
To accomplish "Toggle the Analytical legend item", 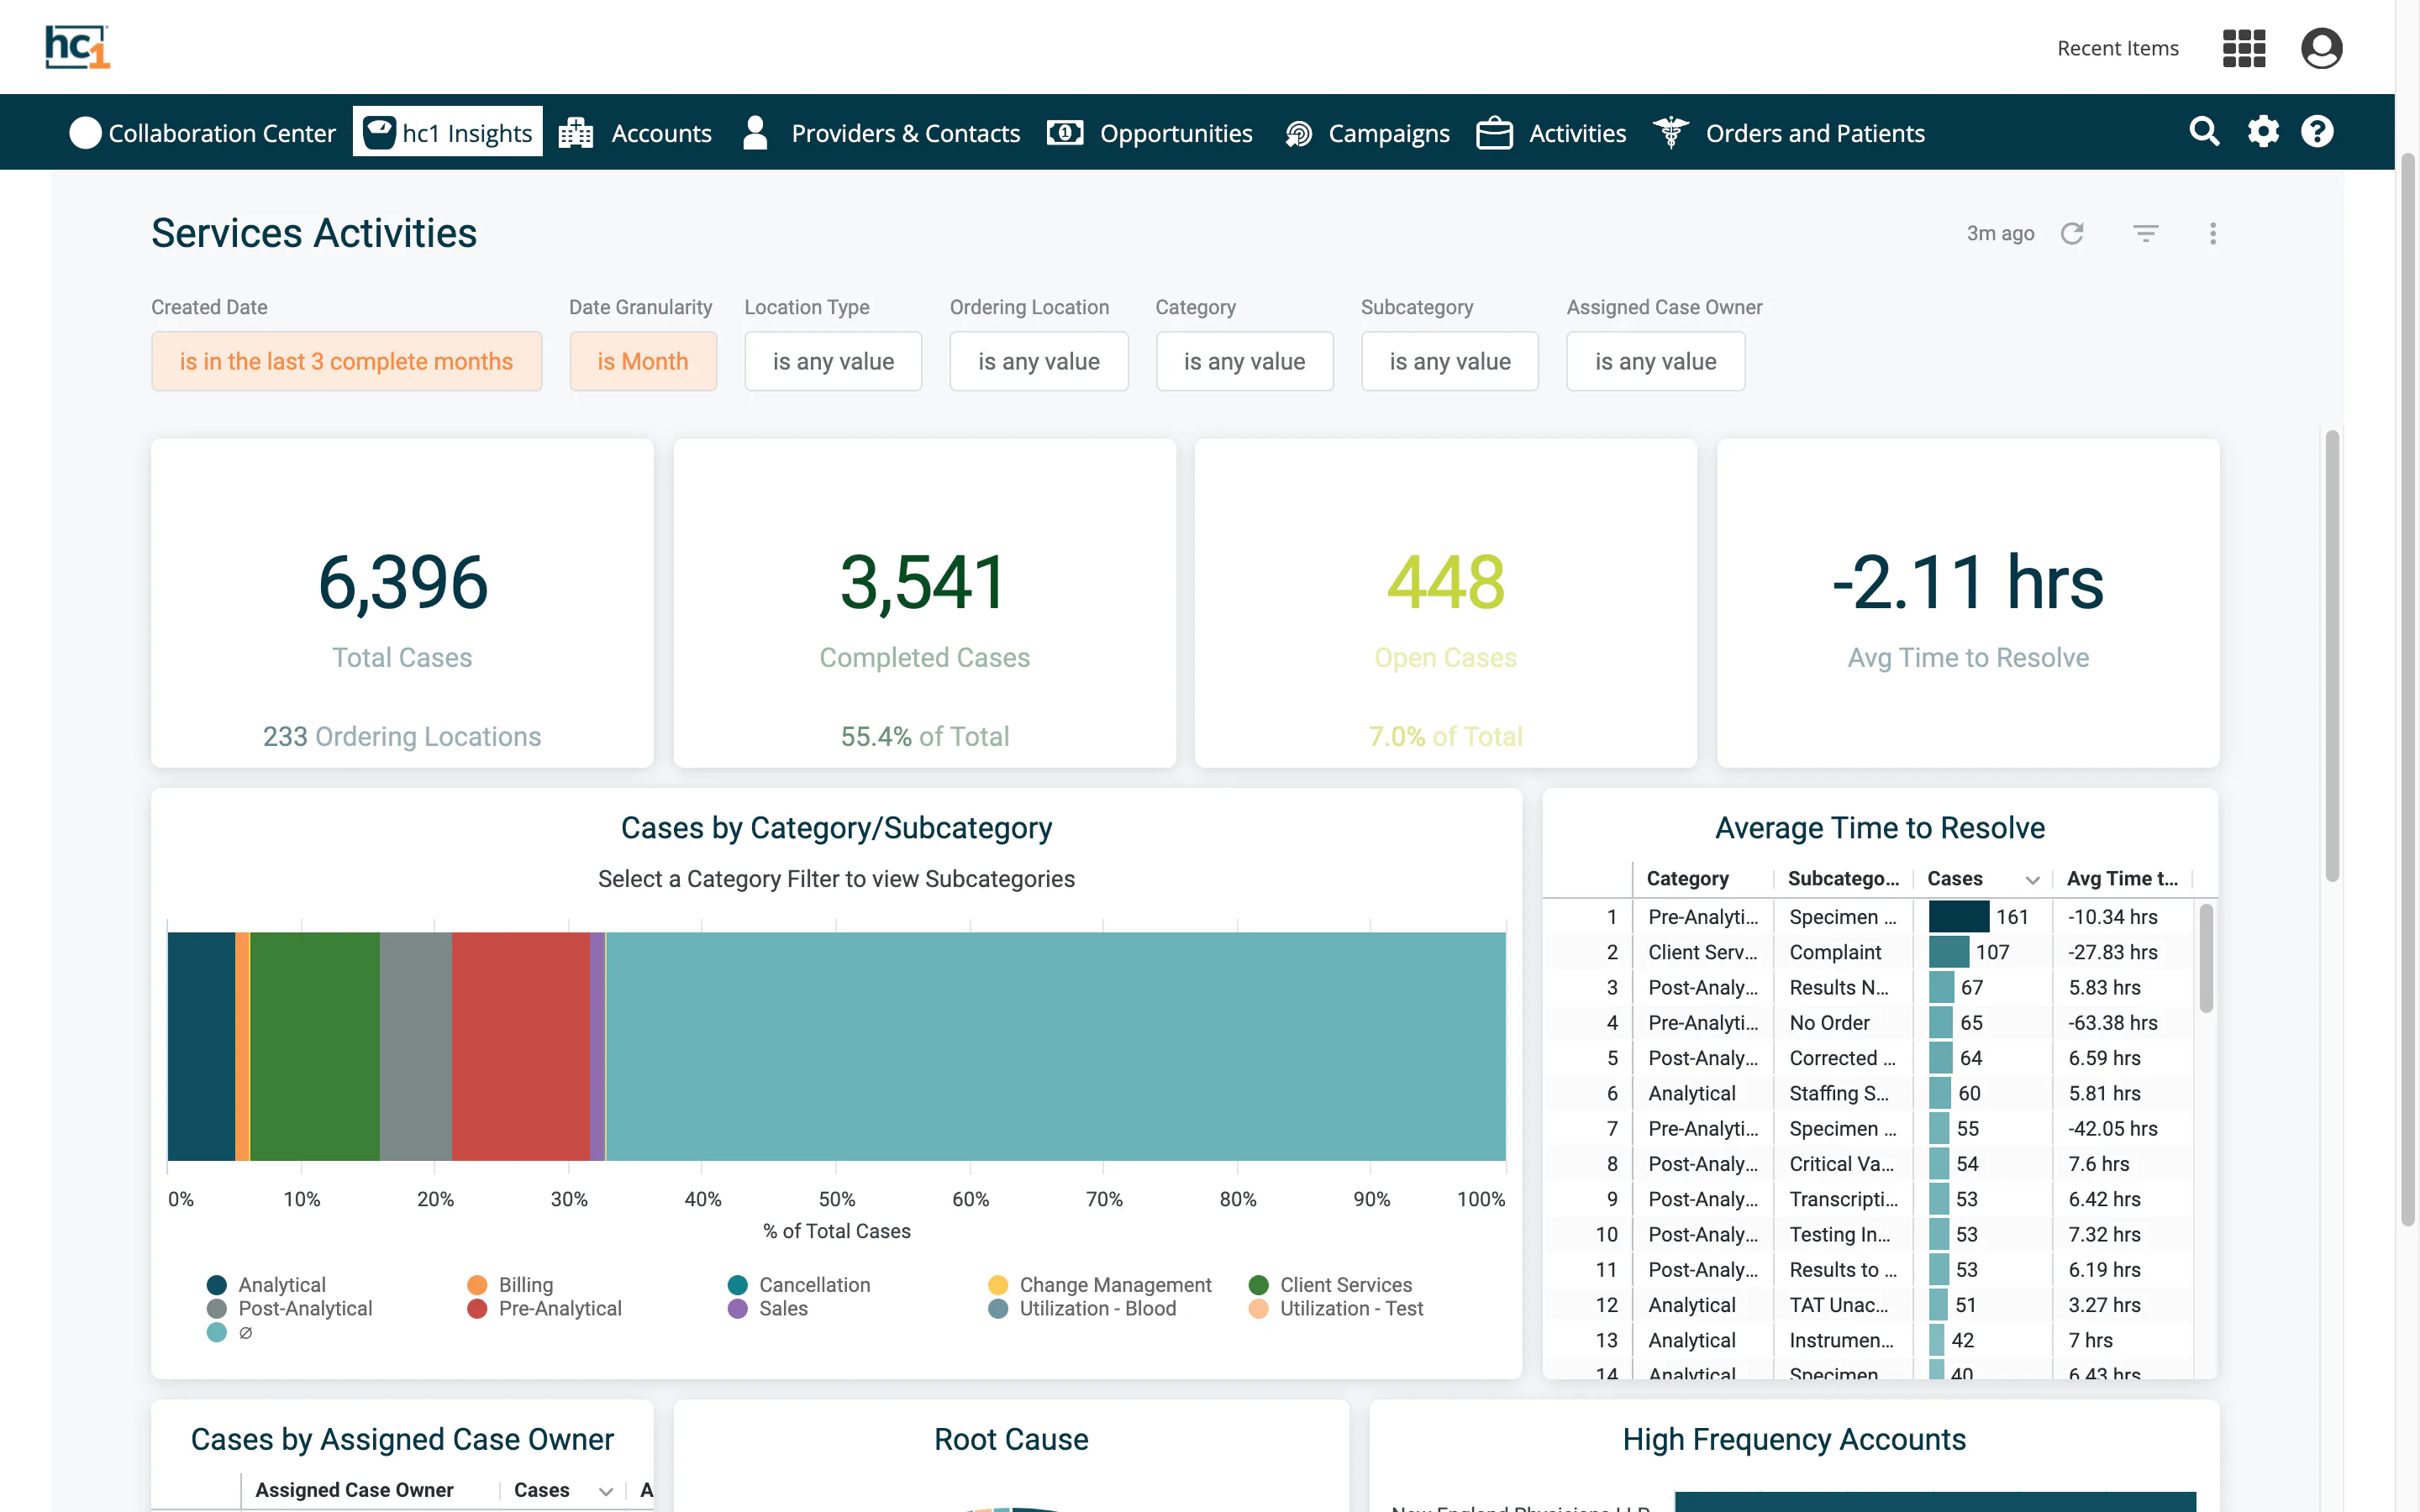I will (x=266, y=1284).
